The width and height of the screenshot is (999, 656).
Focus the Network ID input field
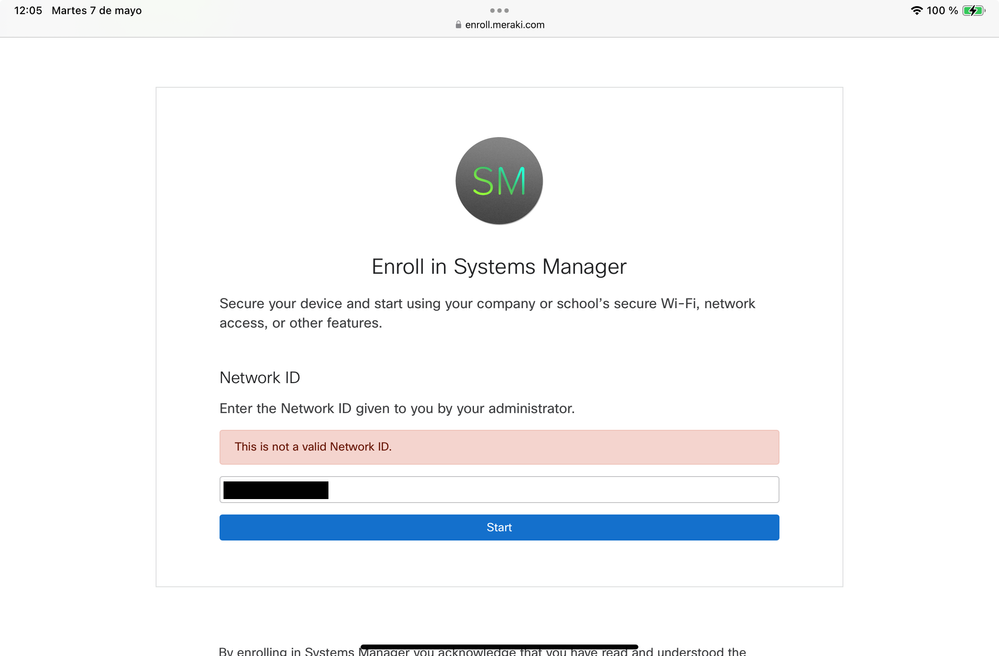[499, 490]
